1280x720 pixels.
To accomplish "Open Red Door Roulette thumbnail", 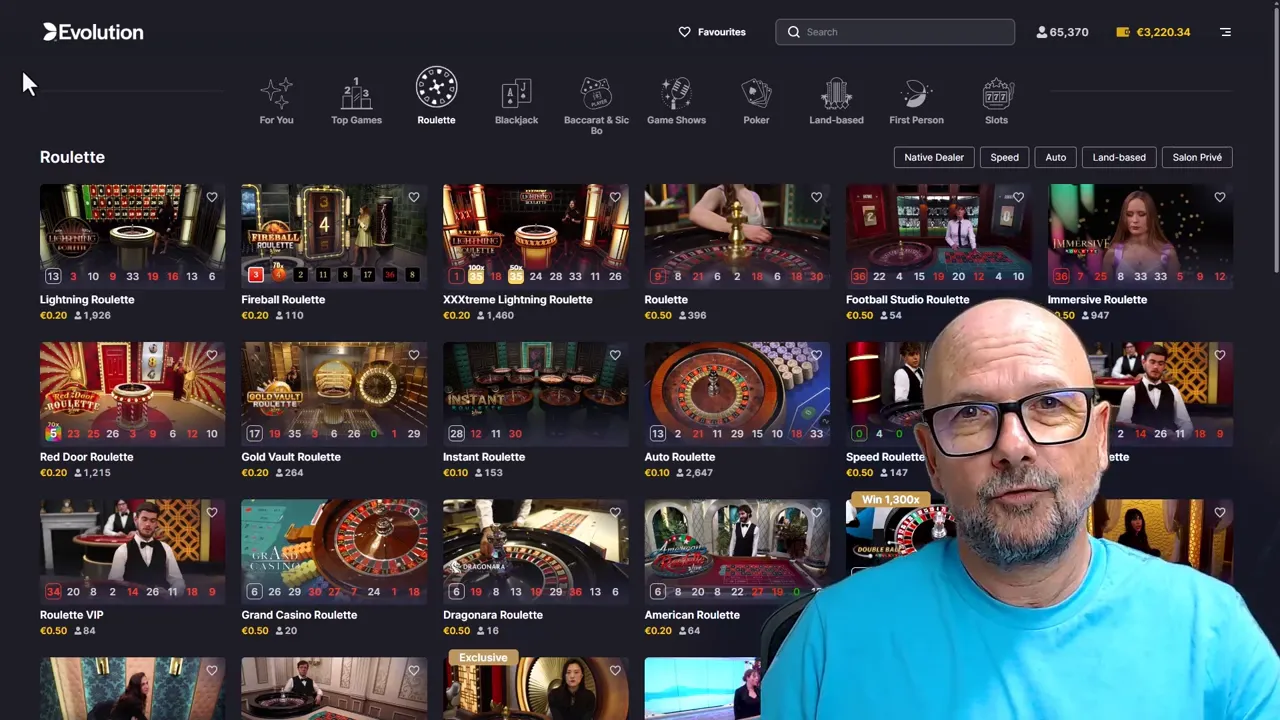I will [x=133, y=394].
